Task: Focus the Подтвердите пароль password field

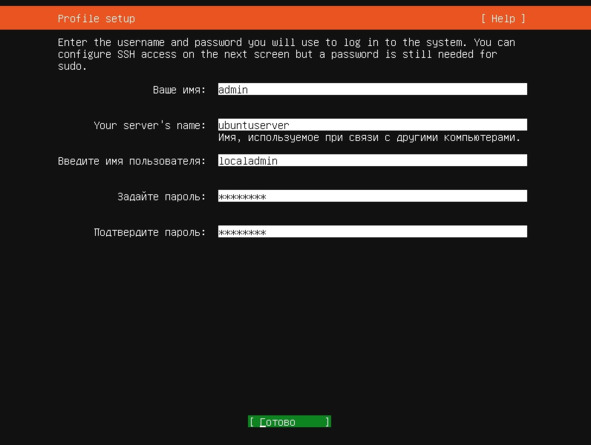Action: pyautogui.click(x=372, y=231)
